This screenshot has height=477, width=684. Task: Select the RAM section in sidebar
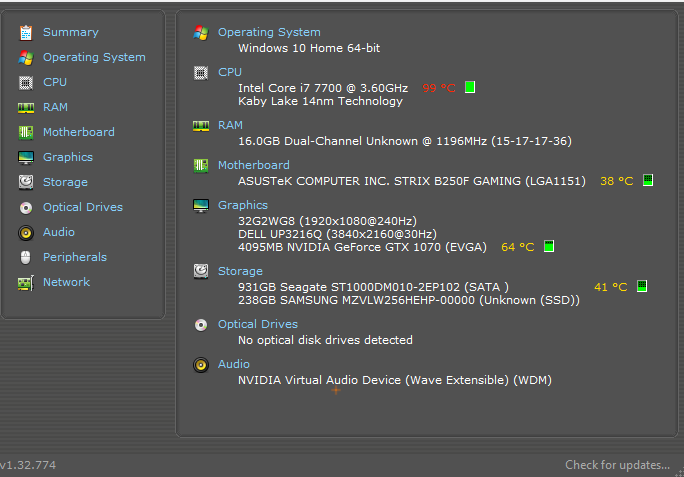pos(55,107)
